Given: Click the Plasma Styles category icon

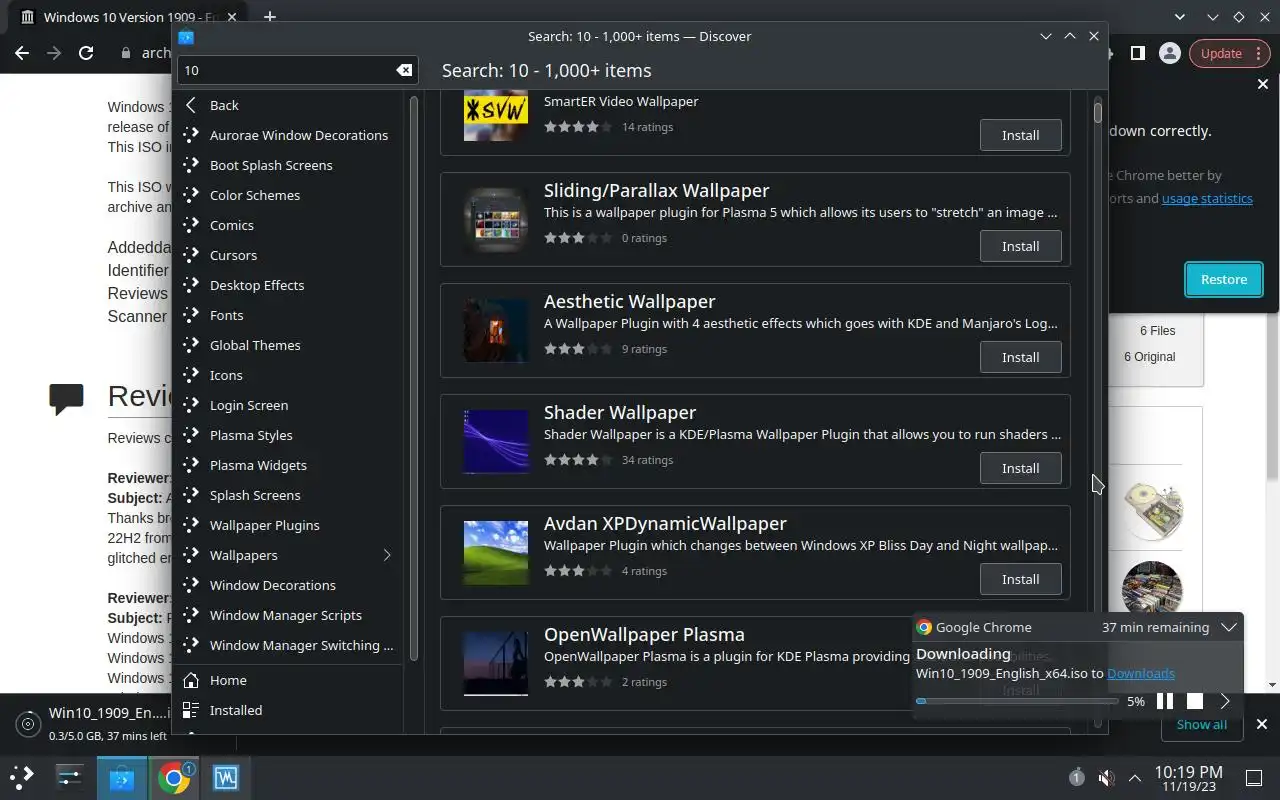Looking at the screenshot, I should coord(191,435).
